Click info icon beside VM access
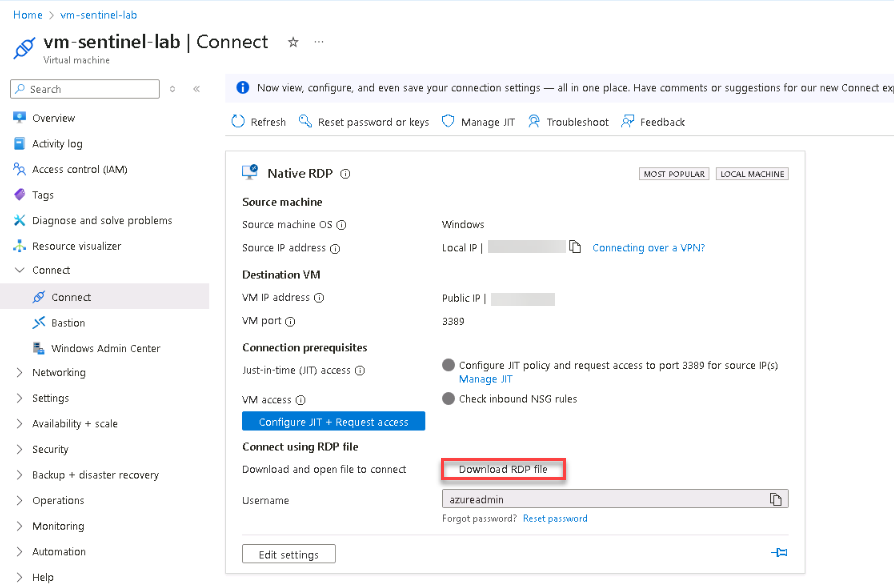 tap(300, 400)
